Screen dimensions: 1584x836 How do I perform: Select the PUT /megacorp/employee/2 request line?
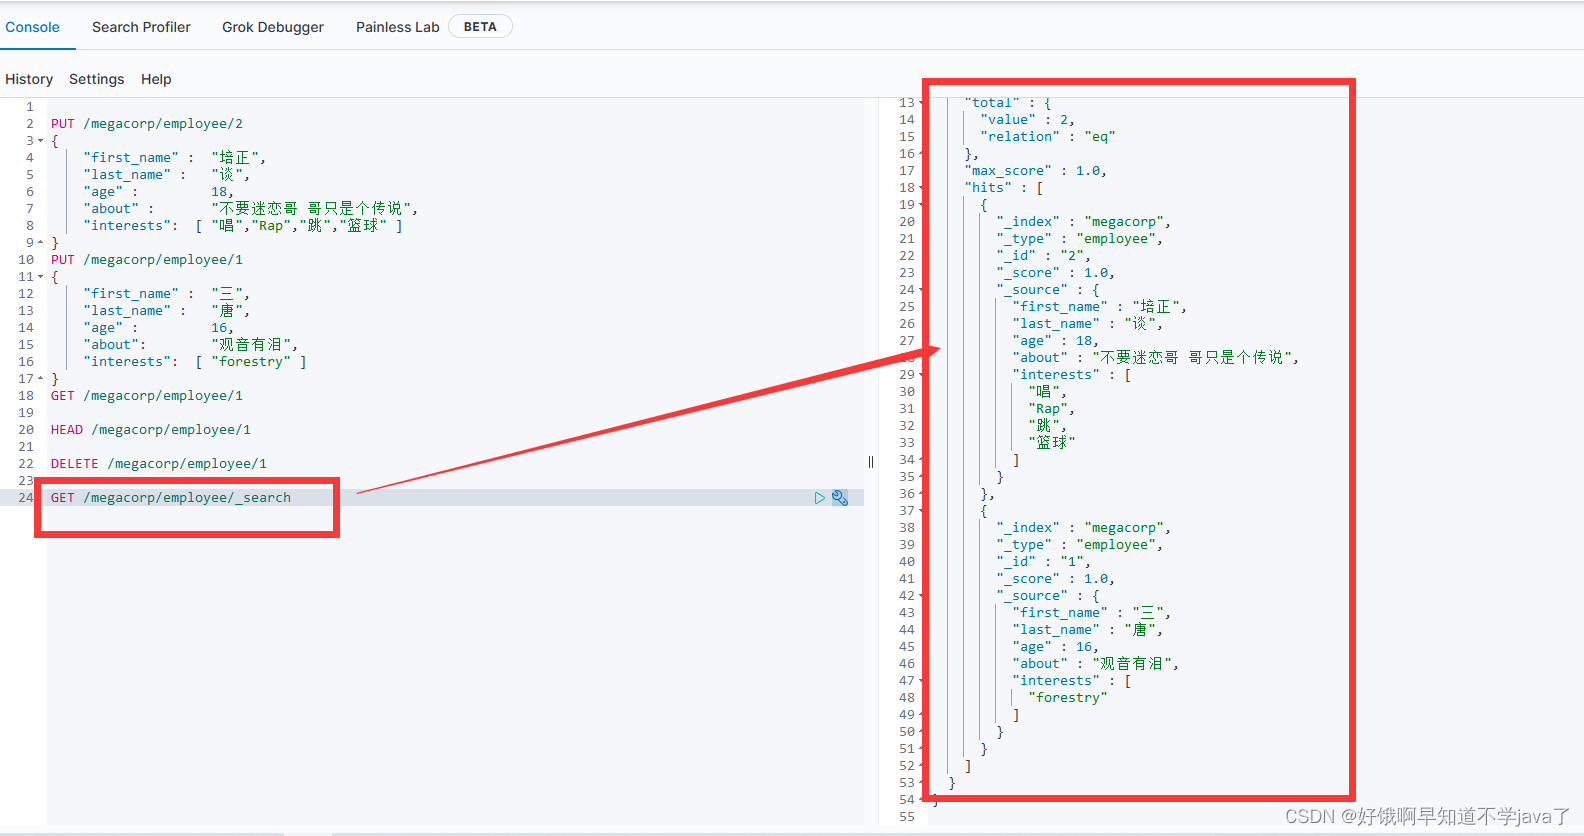147,124
